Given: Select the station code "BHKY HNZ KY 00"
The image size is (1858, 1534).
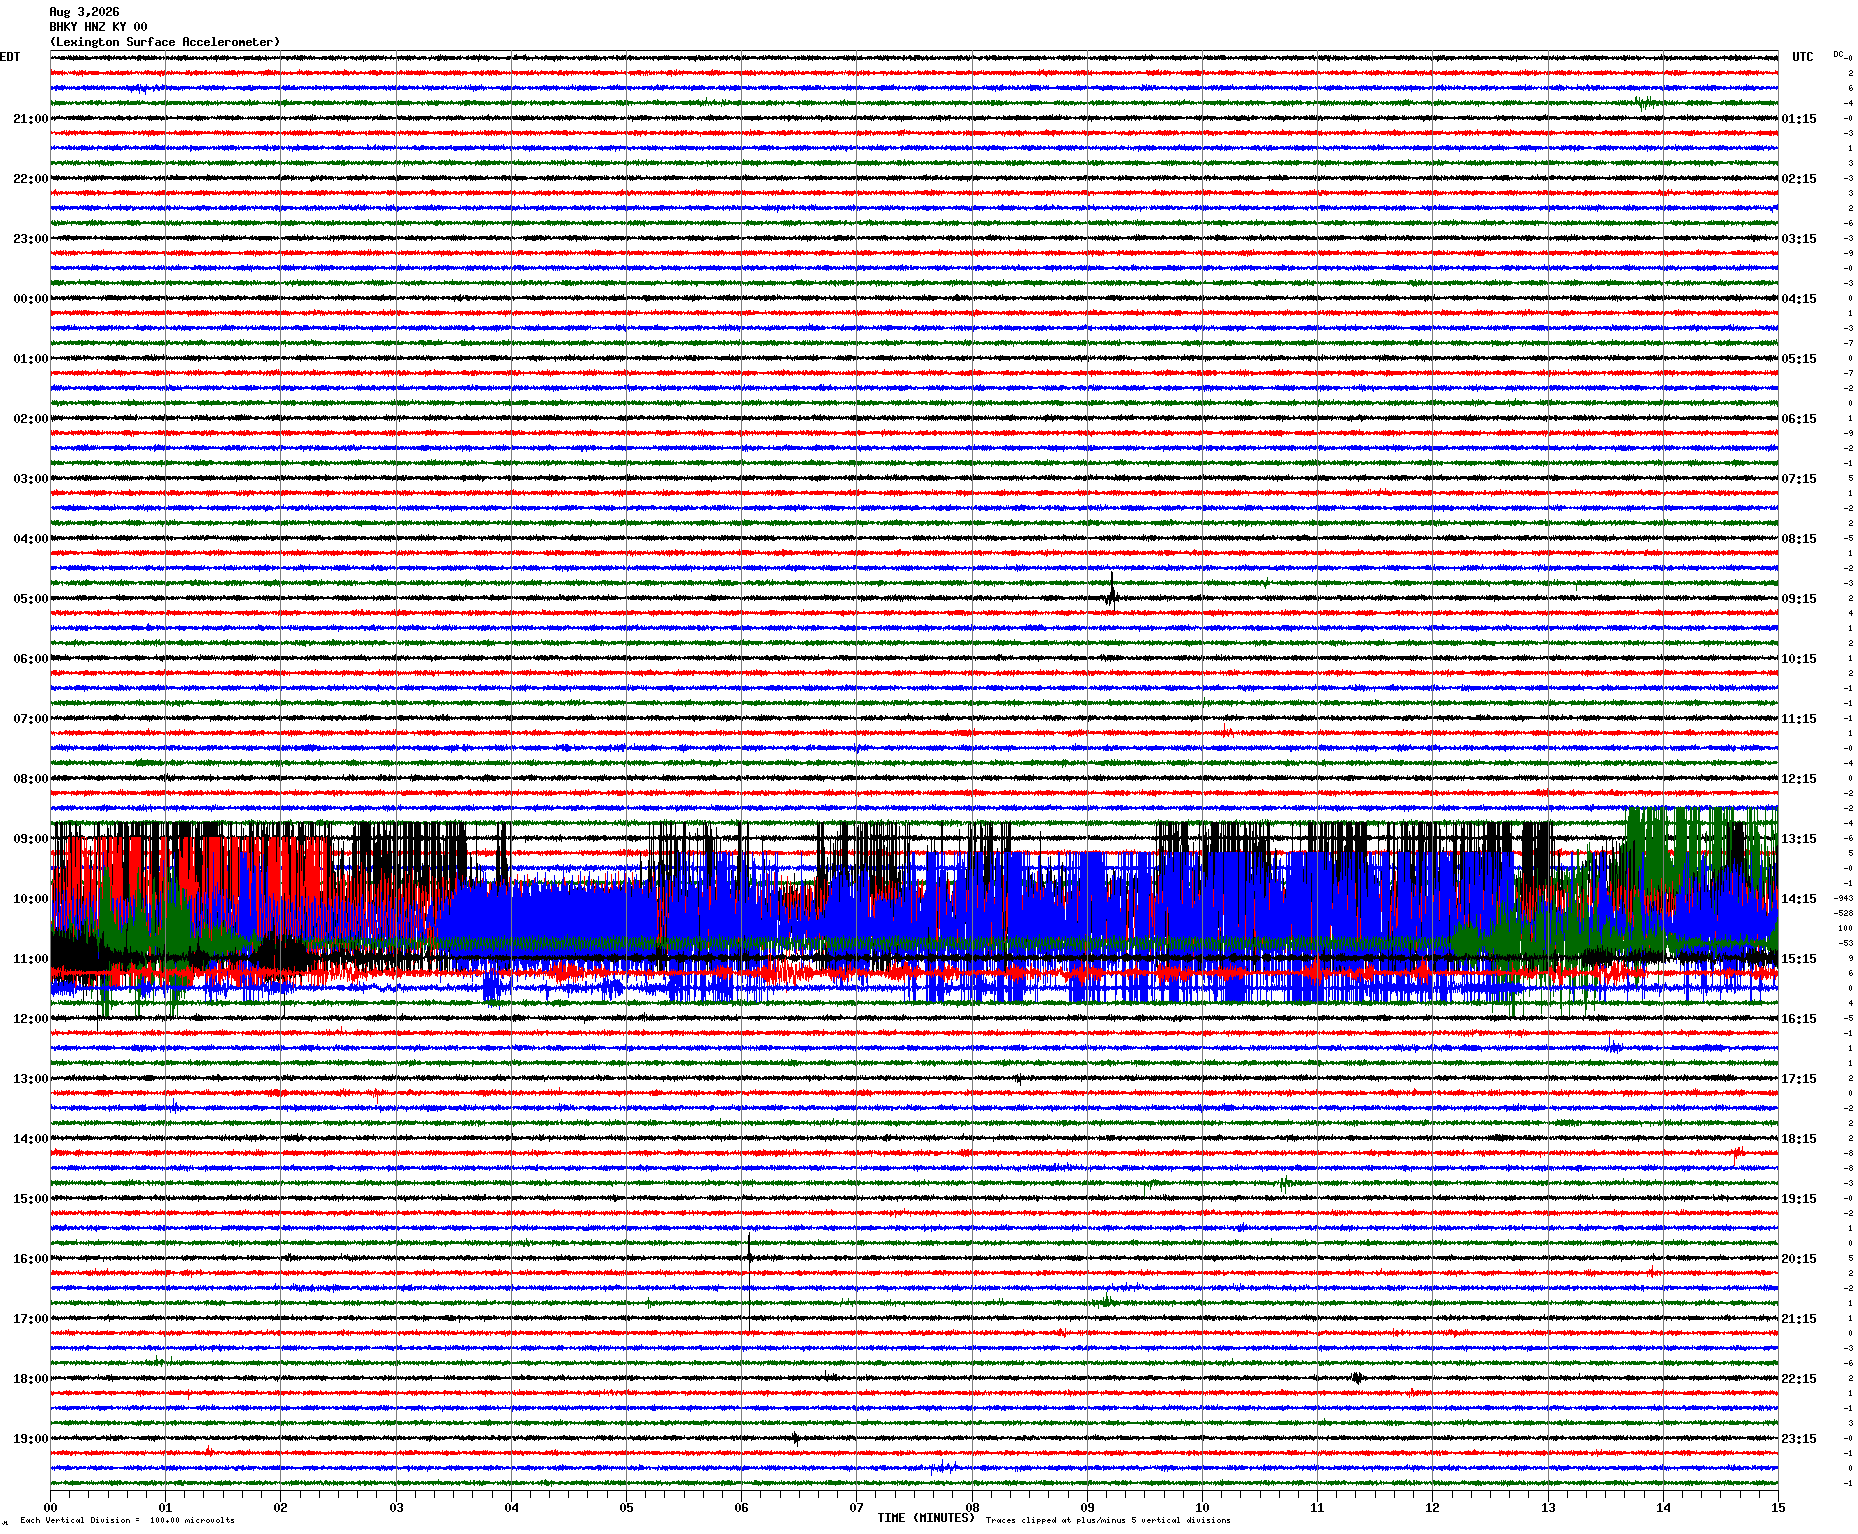Looking at the screenshot, I should point(98,27).
